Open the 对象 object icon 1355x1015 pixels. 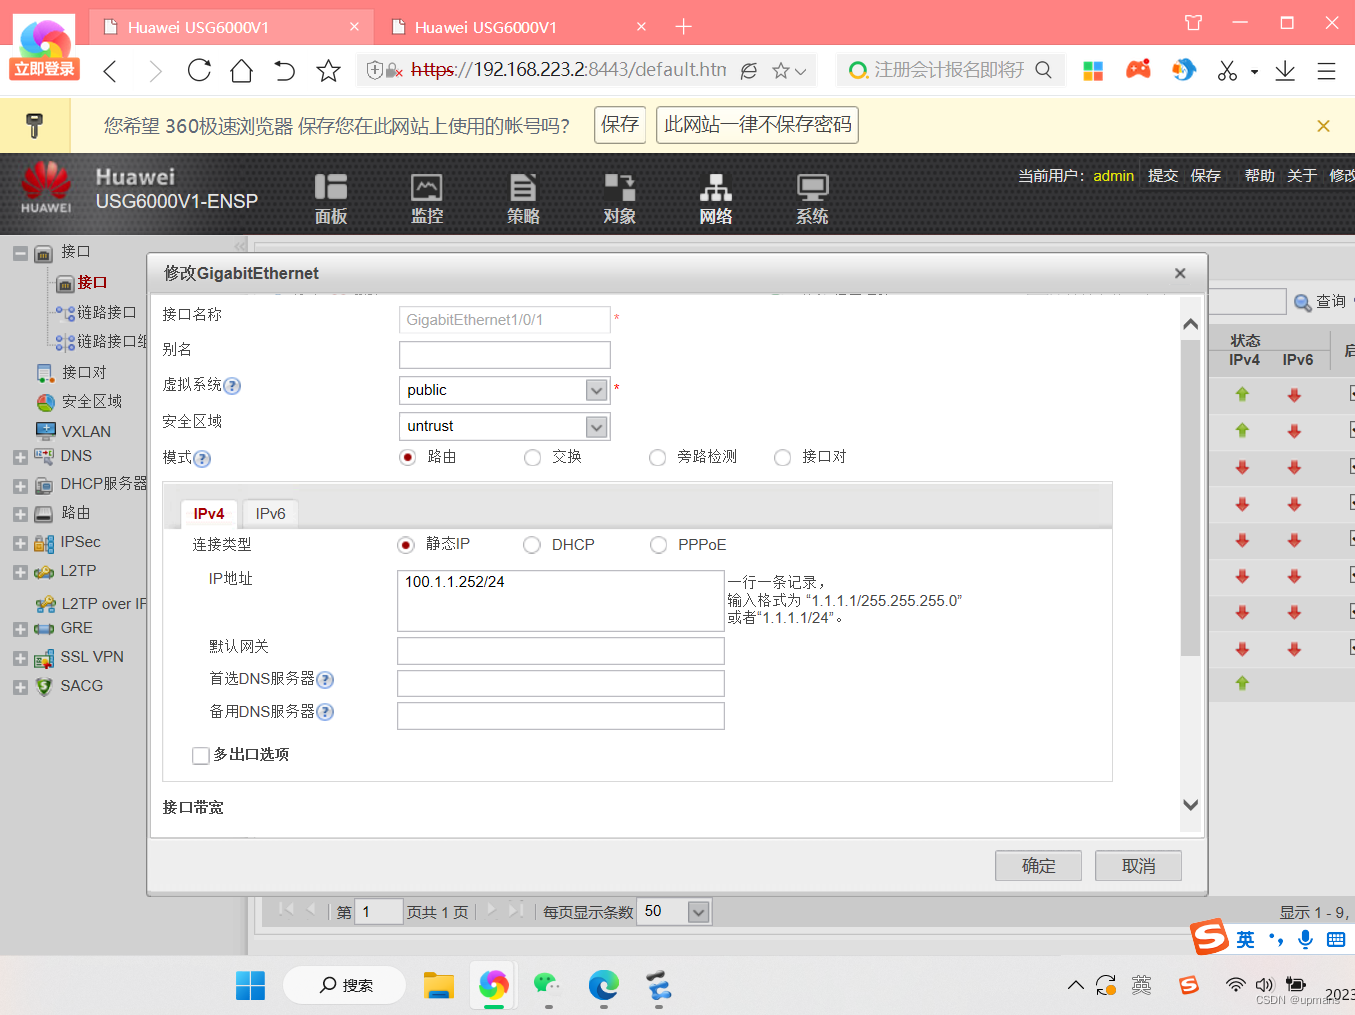tap(619, 198)
